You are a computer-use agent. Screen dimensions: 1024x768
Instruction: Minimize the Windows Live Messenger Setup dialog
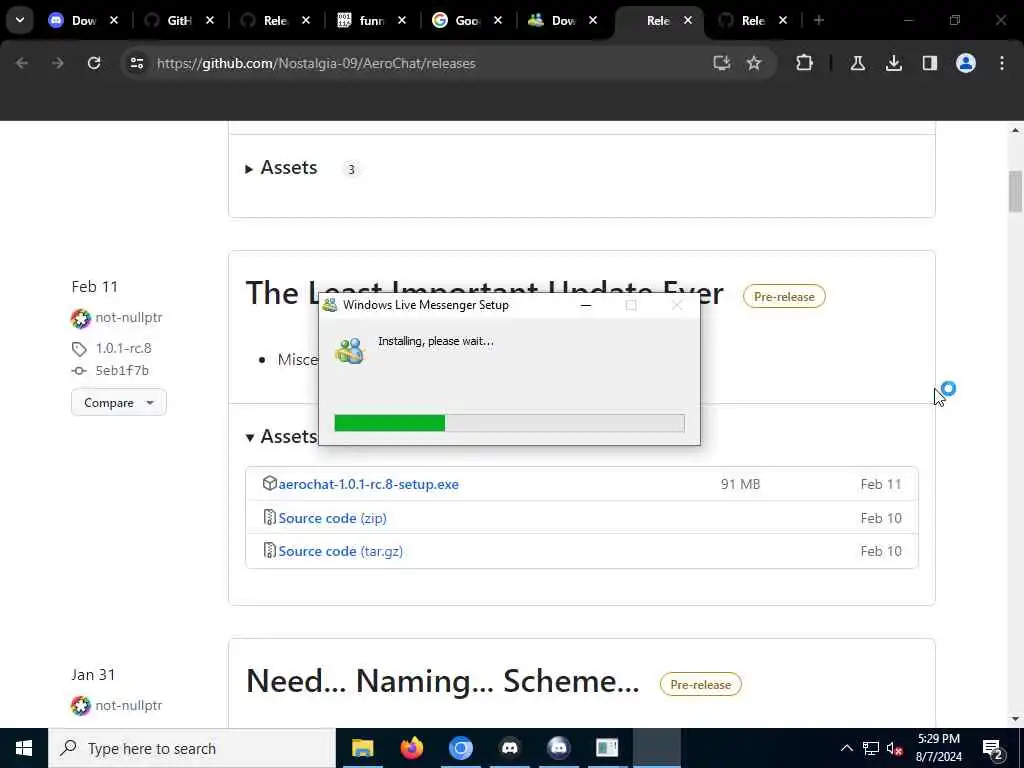586,305
